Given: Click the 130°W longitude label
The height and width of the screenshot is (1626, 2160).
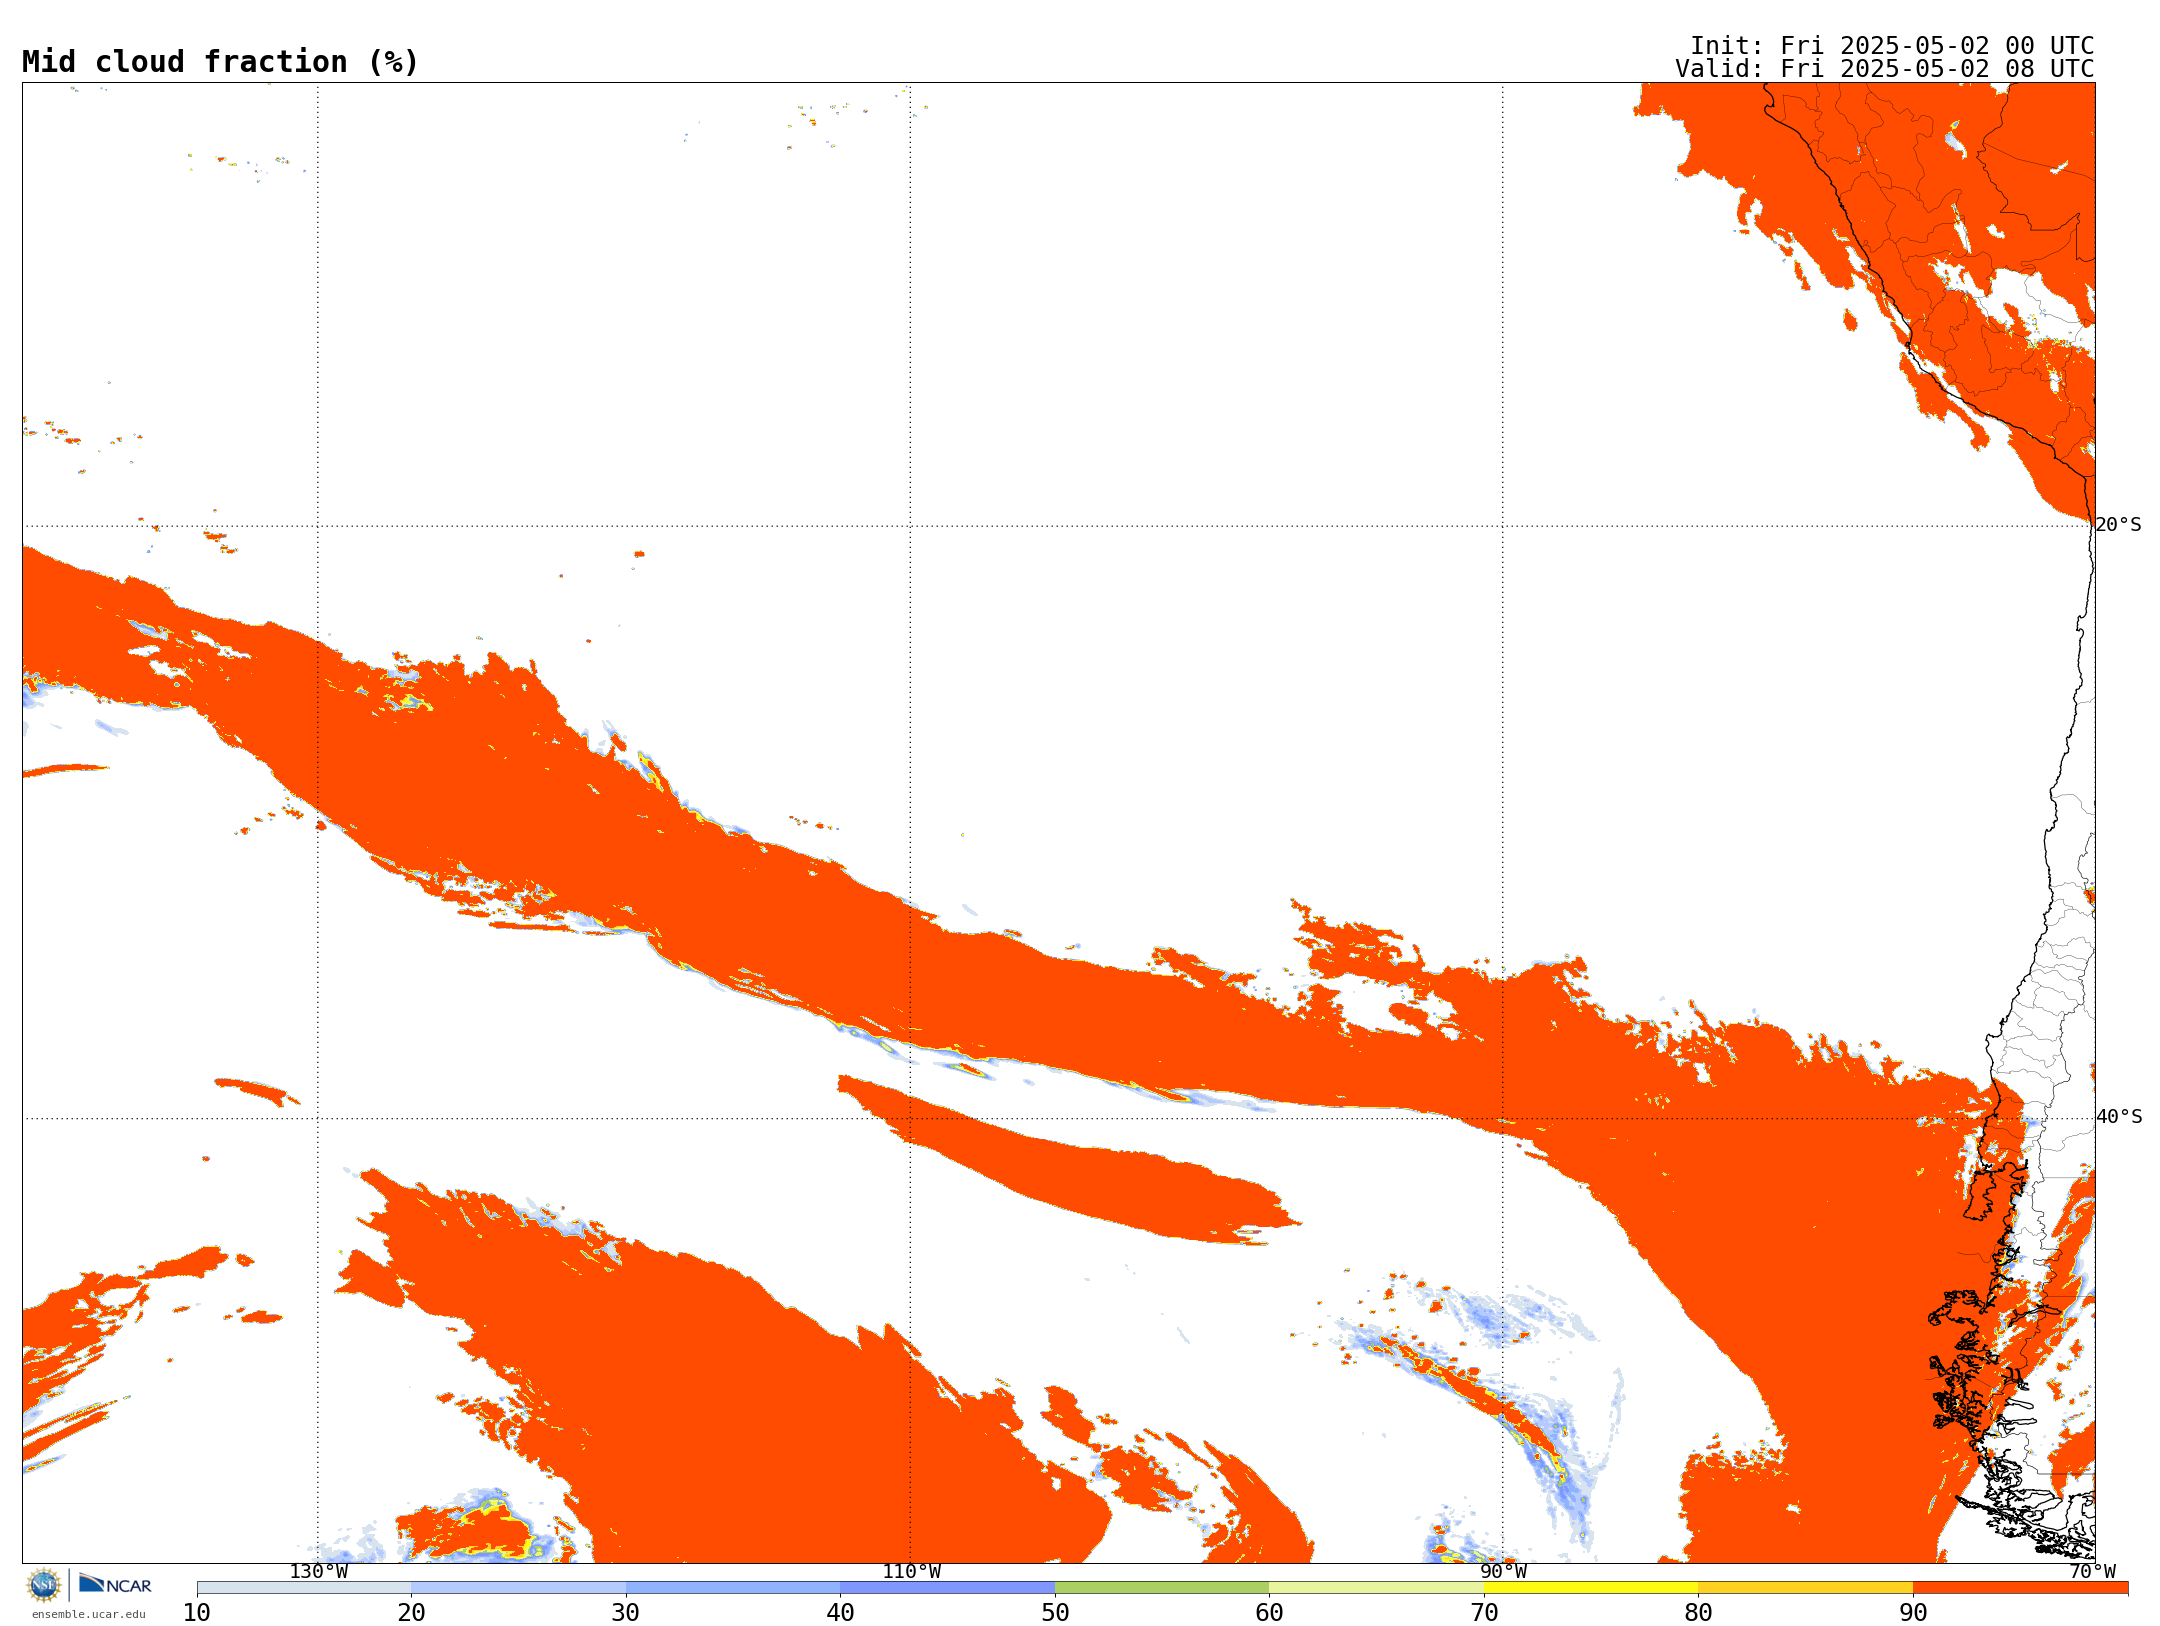Looking at the screenshot, I should [x=319, y=1571].
